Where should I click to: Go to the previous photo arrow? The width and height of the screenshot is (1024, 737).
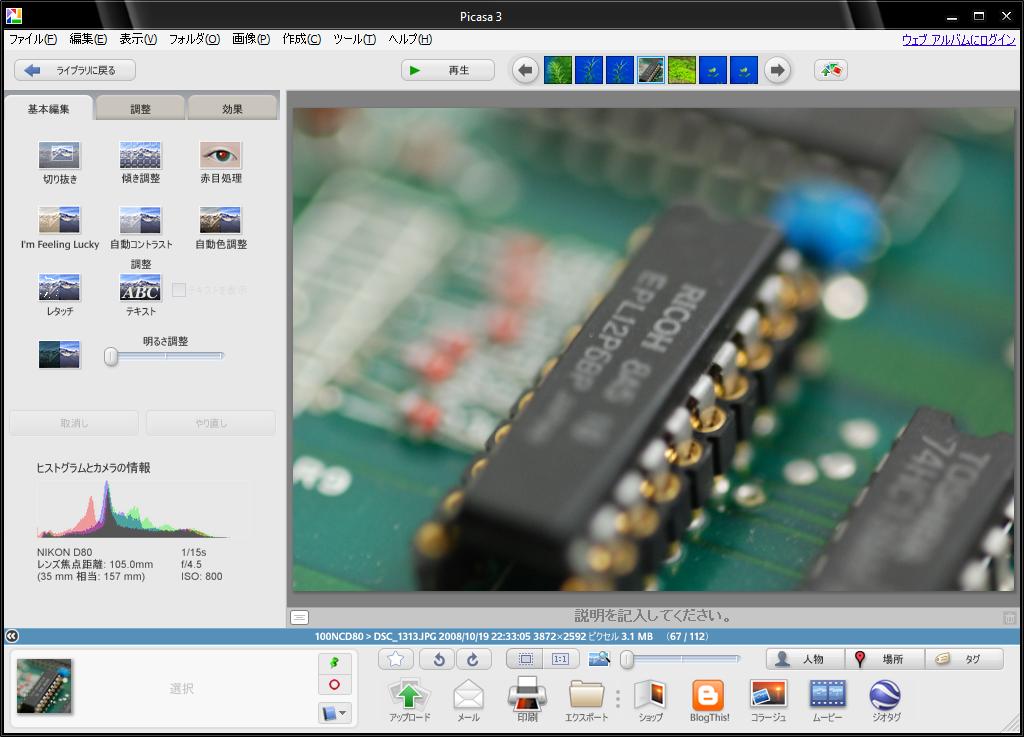pyautogui.click(x=525, y=70)
